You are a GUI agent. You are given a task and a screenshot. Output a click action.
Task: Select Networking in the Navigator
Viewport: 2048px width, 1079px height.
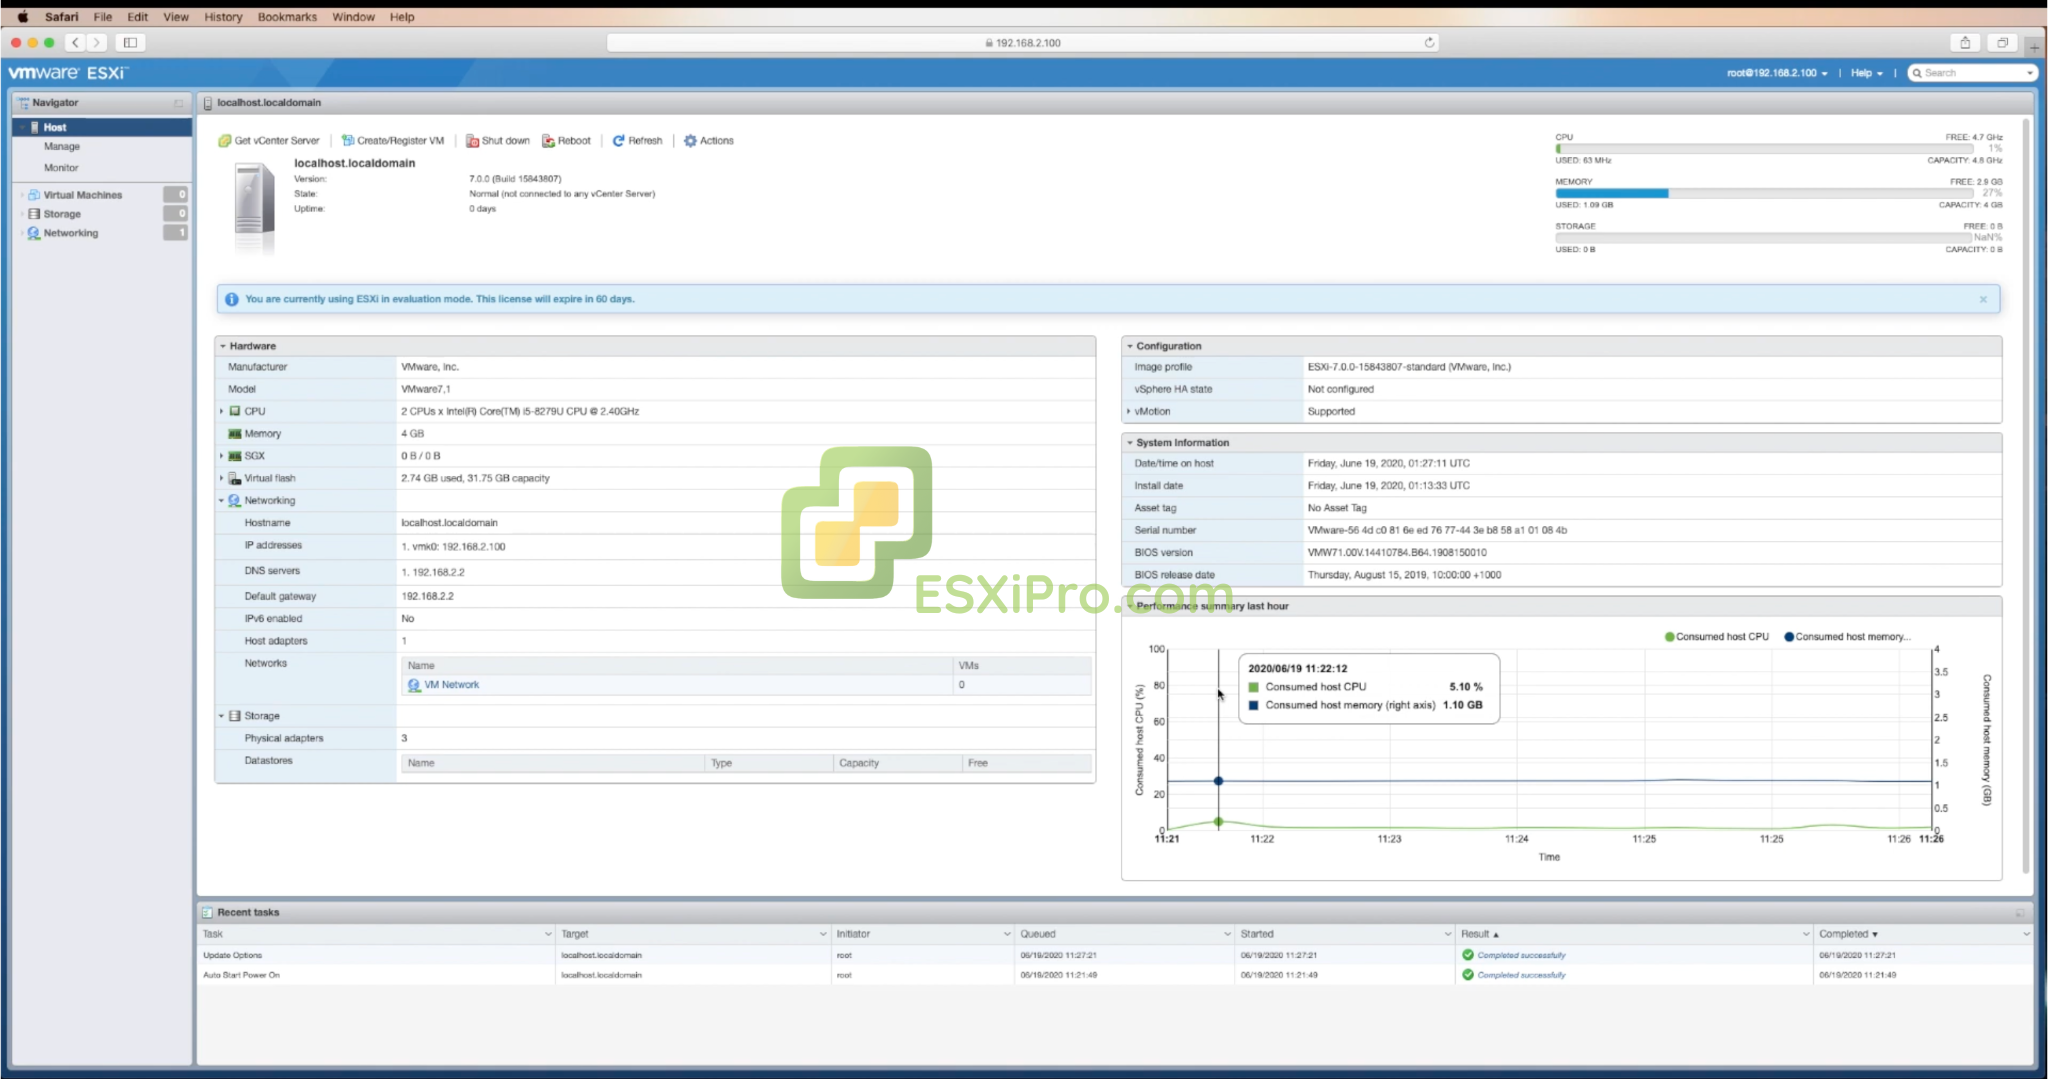pyautogui.click(x=73, y=233)
